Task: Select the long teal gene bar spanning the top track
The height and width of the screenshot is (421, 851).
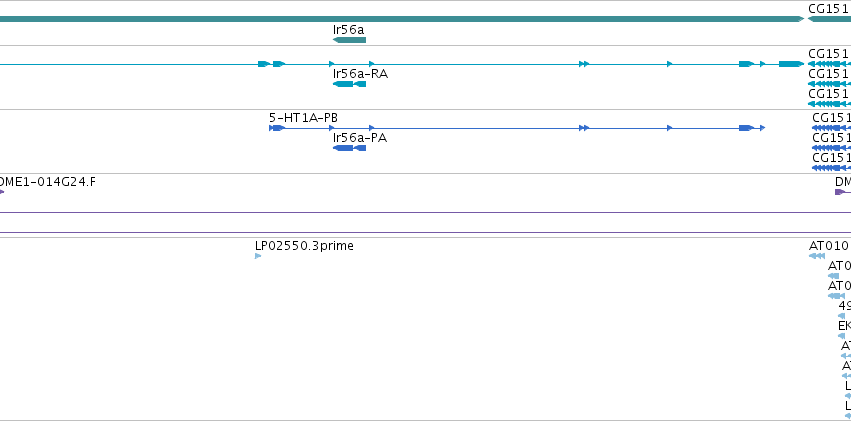Action: 402,19
